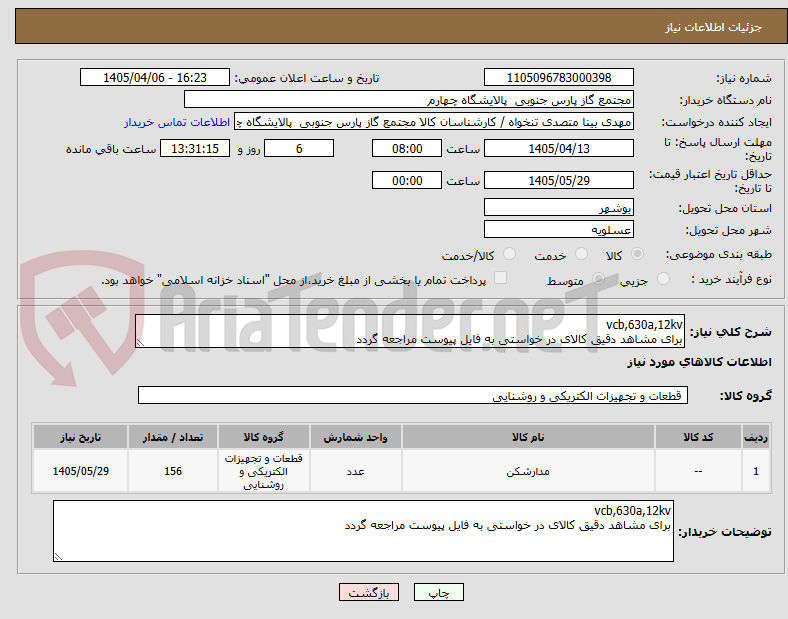Click the general description box vcb,630a,12kv

point(410,332)
